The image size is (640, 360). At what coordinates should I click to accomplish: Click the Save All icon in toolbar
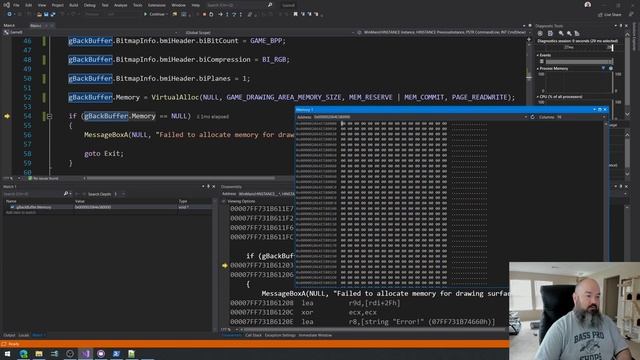53,14
